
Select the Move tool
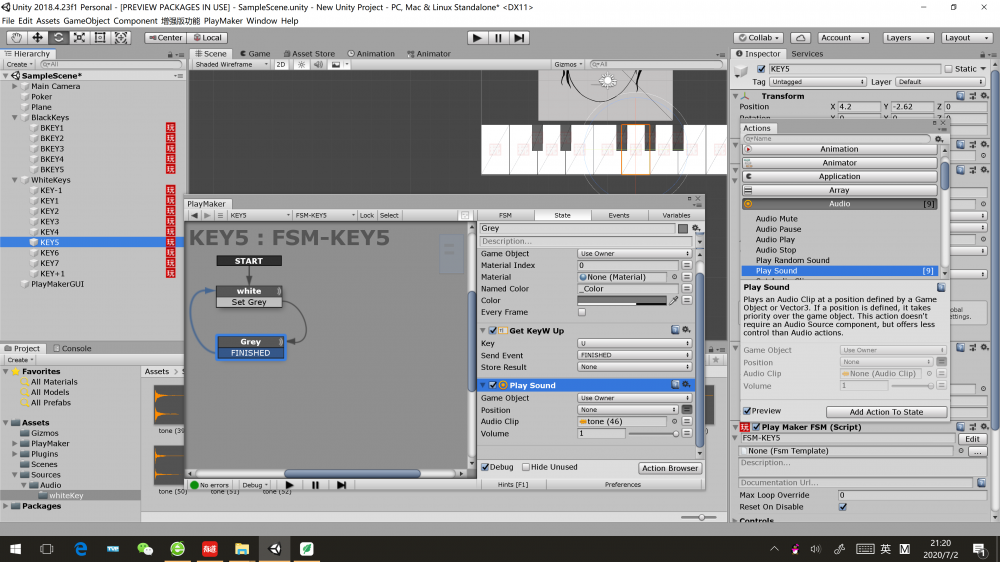[x=37, y=38]
